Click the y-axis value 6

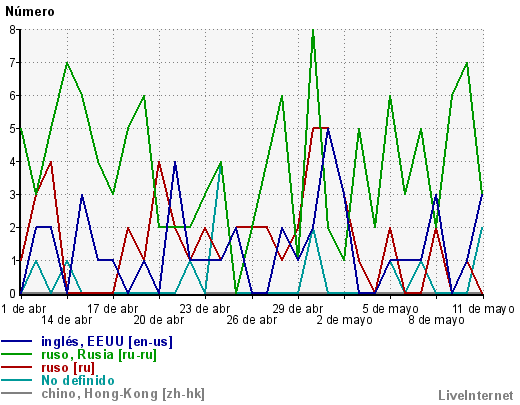(13, 96)
